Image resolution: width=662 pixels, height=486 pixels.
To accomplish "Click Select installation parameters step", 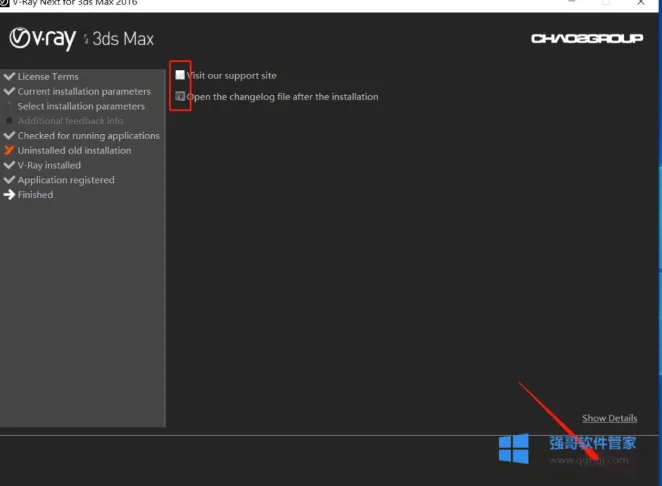I will click(x=81, y=106).
